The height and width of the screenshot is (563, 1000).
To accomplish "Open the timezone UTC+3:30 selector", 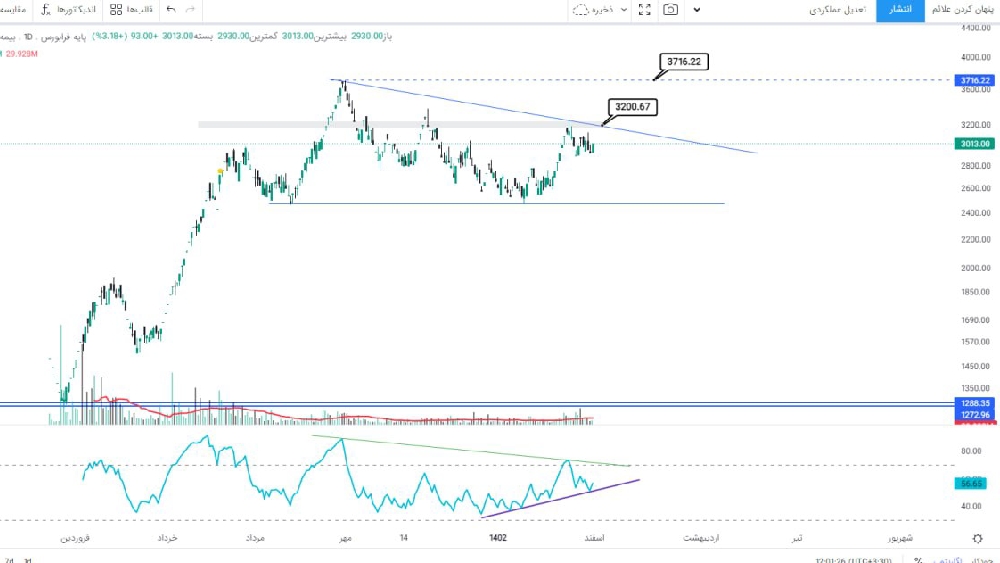I will (854, 560).
